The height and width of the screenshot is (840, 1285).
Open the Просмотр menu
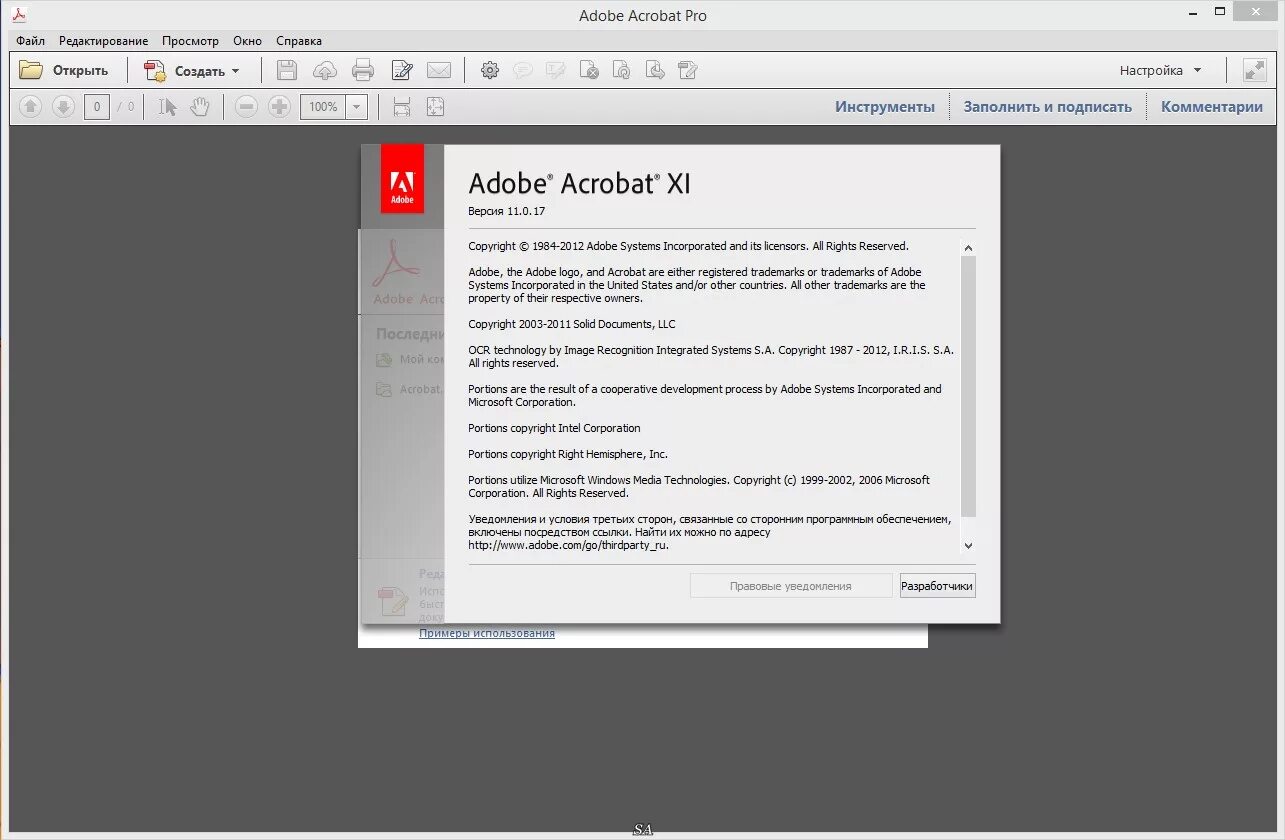pos(190,41)
